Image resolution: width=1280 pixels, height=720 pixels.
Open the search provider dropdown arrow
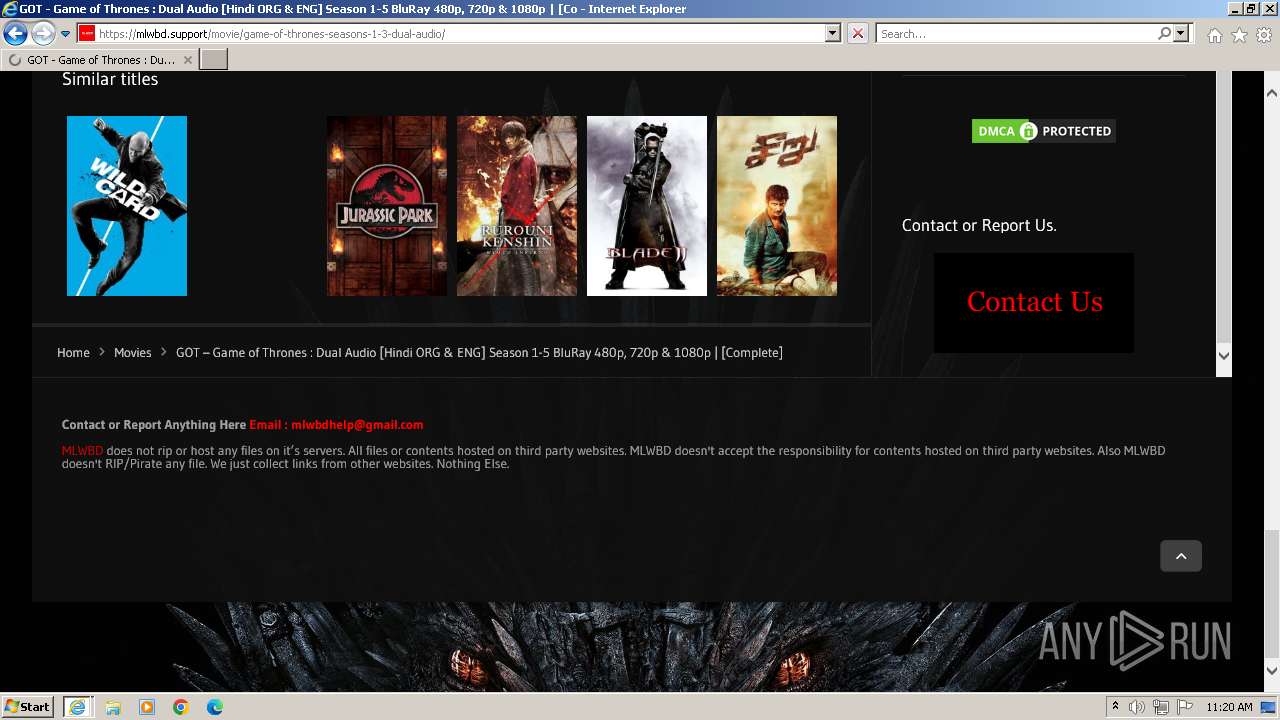(x=1181, y=33)
